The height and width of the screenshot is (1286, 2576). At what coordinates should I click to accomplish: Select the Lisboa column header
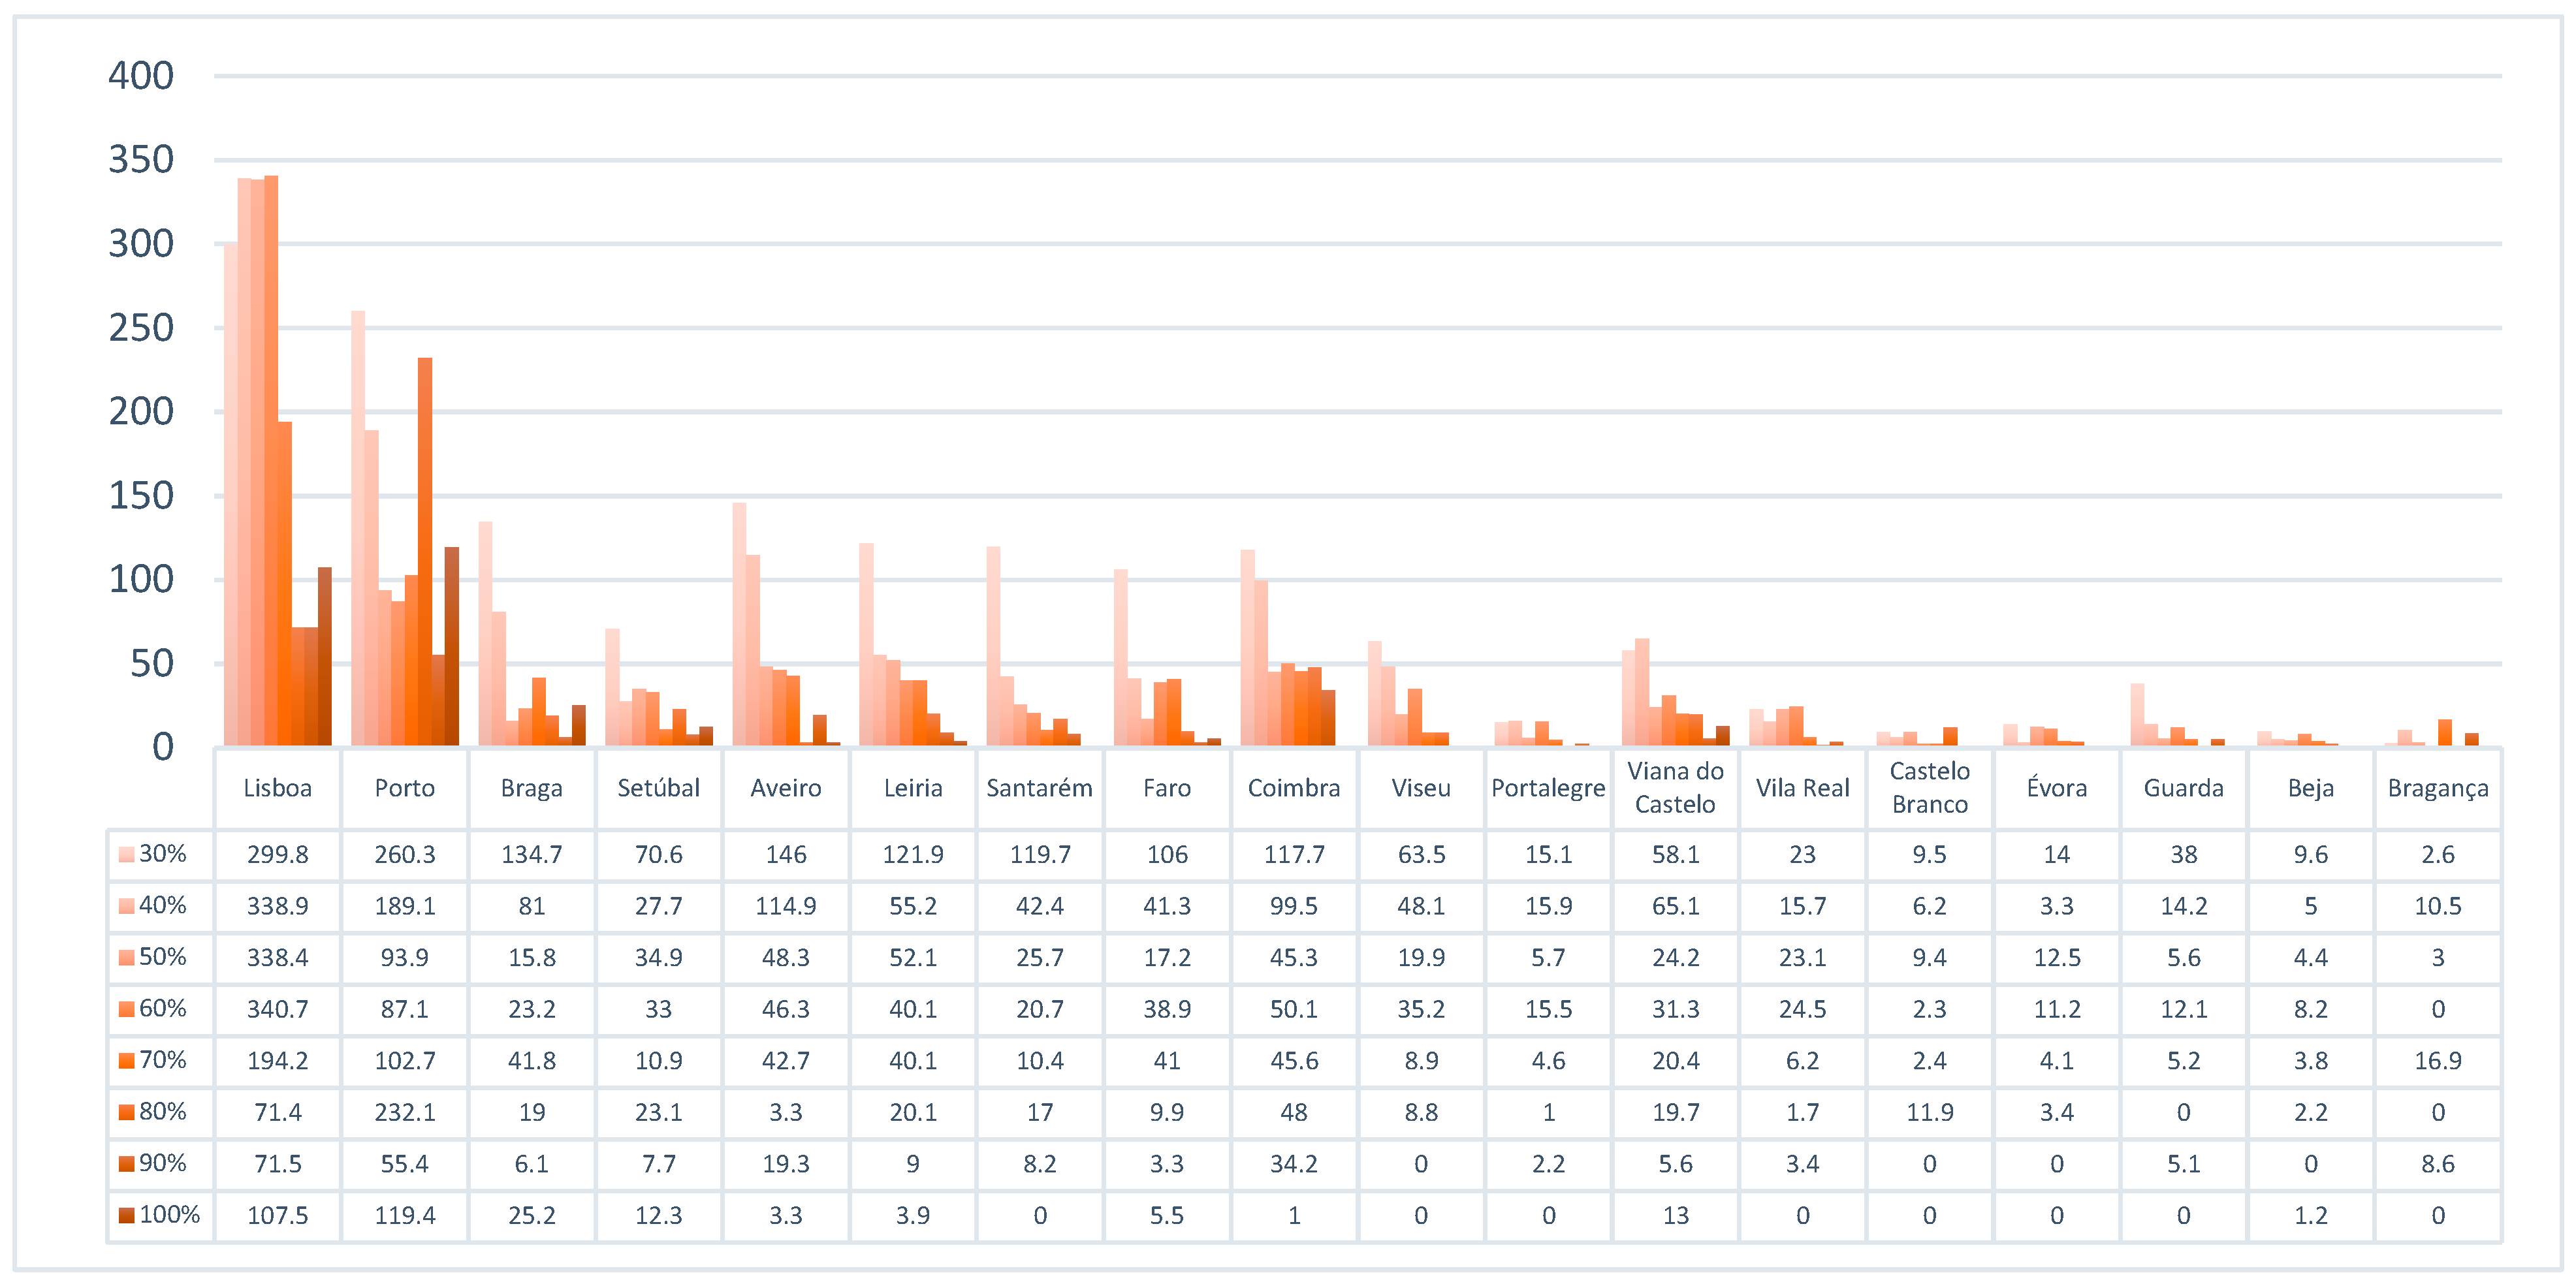click(x=277, y=788)
